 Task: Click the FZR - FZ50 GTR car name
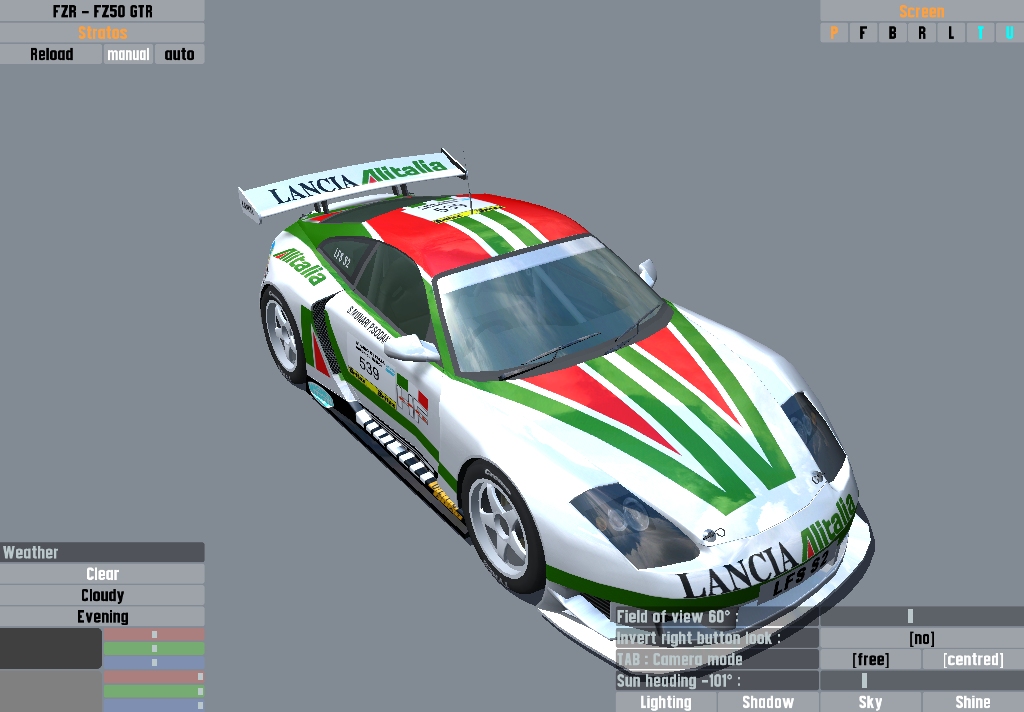pyautogui.click(x=102, y=11)
